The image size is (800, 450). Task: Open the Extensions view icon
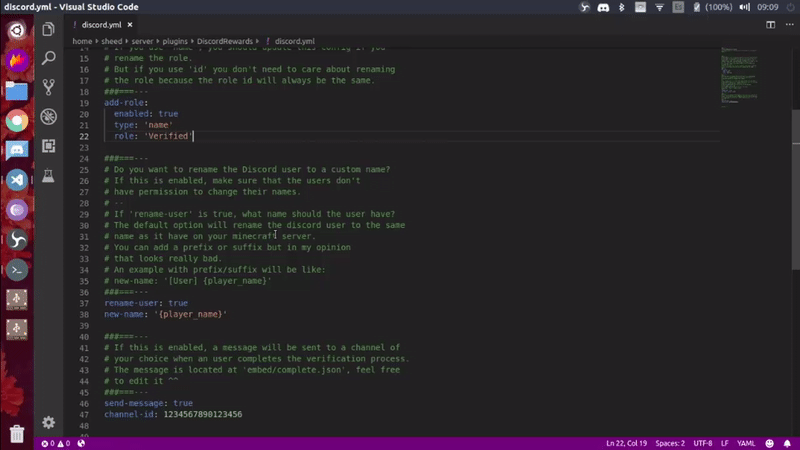click(x=48, y=146)
